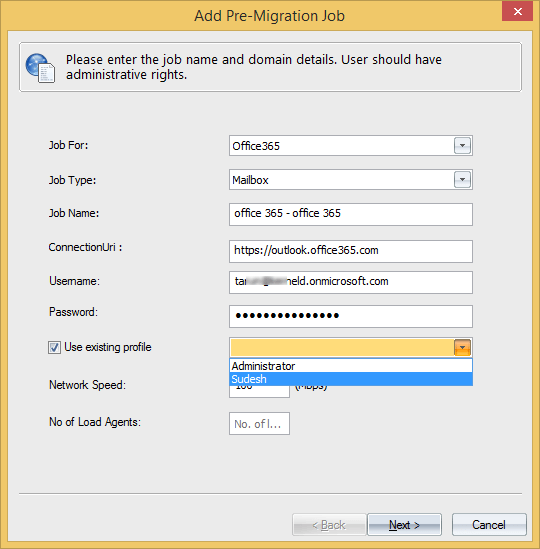Click the ConnectionUri input field
540x549 pixels.
(x=351, y=251)
